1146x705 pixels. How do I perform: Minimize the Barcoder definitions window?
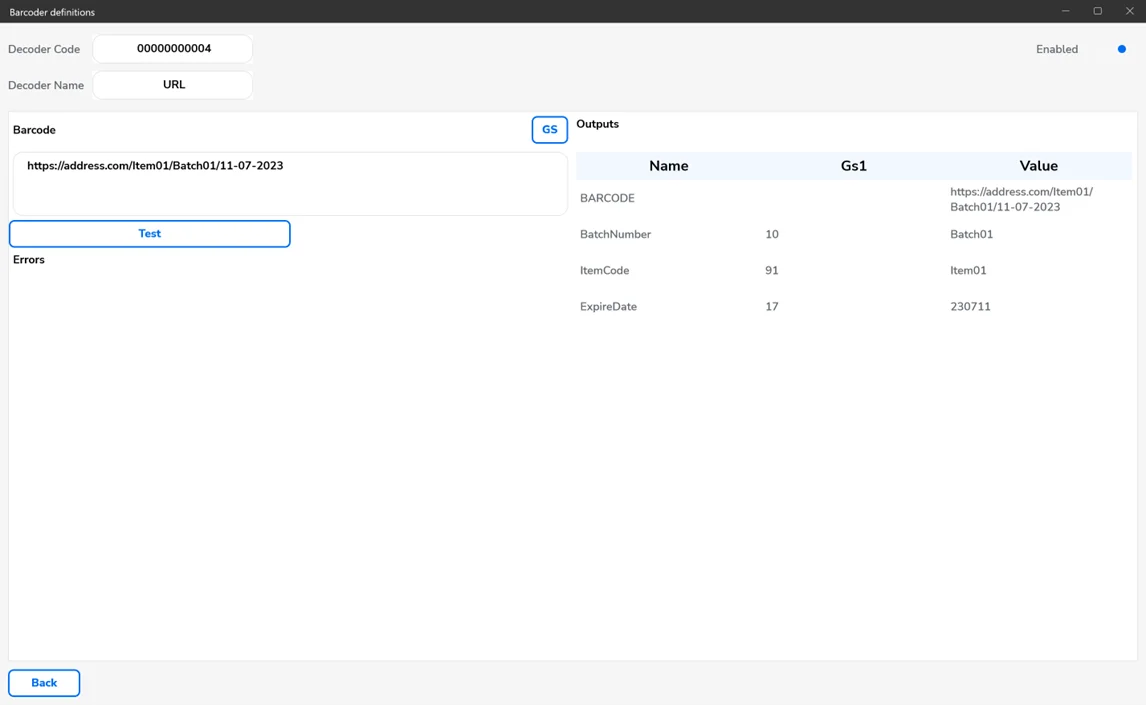click(1066, 11)
